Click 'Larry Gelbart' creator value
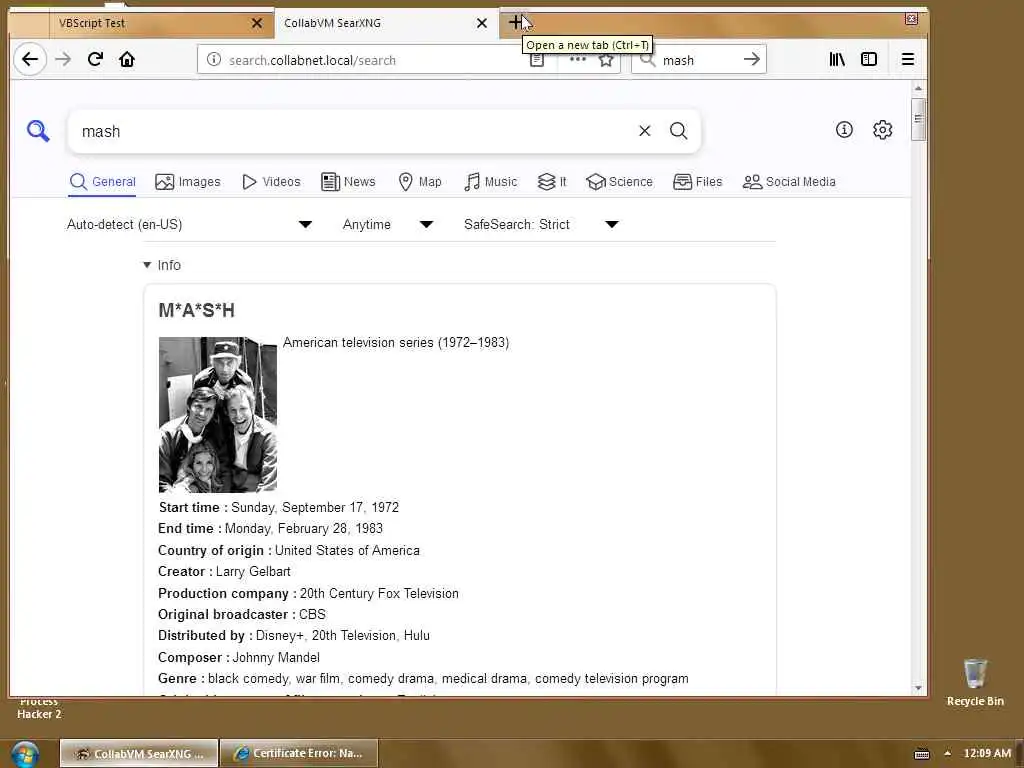This screenshot has height=768, width=1024. click(253, 571)
